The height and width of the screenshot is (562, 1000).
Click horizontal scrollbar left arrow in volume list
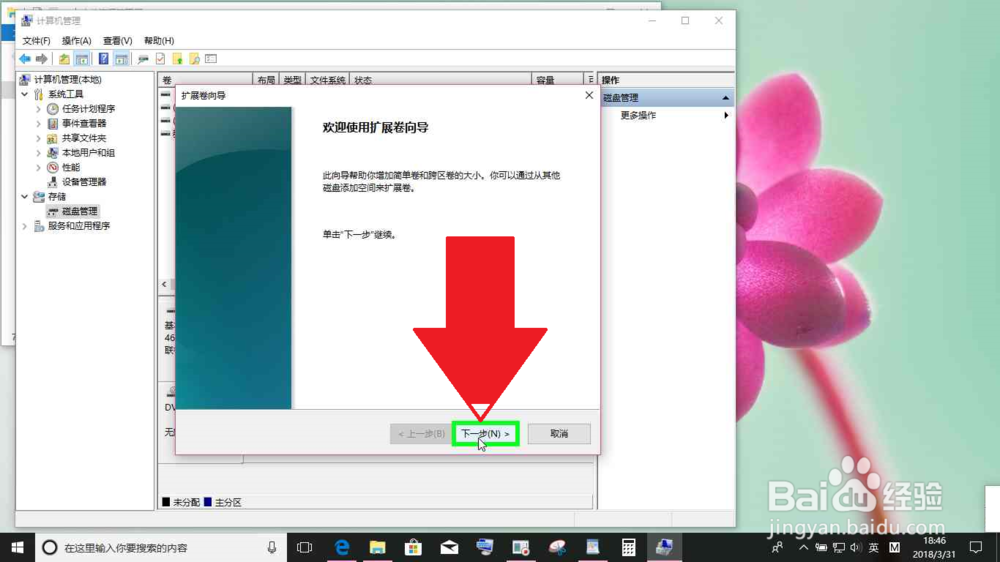pyautogui.click(x=165, y=285)
